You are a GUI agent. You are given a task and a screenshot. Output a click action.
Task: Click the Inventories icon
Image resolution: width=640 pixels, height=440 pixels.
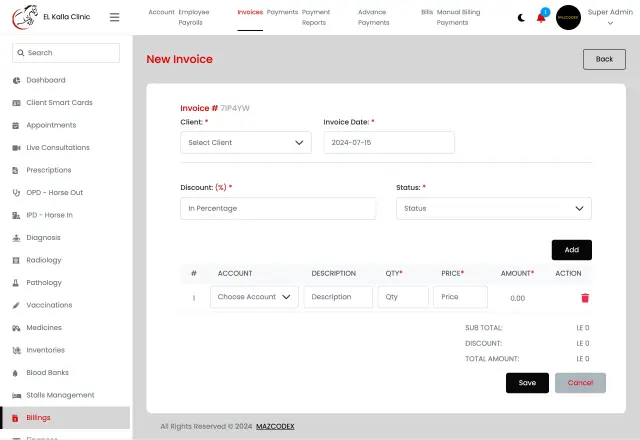click(x=16, y=350)
